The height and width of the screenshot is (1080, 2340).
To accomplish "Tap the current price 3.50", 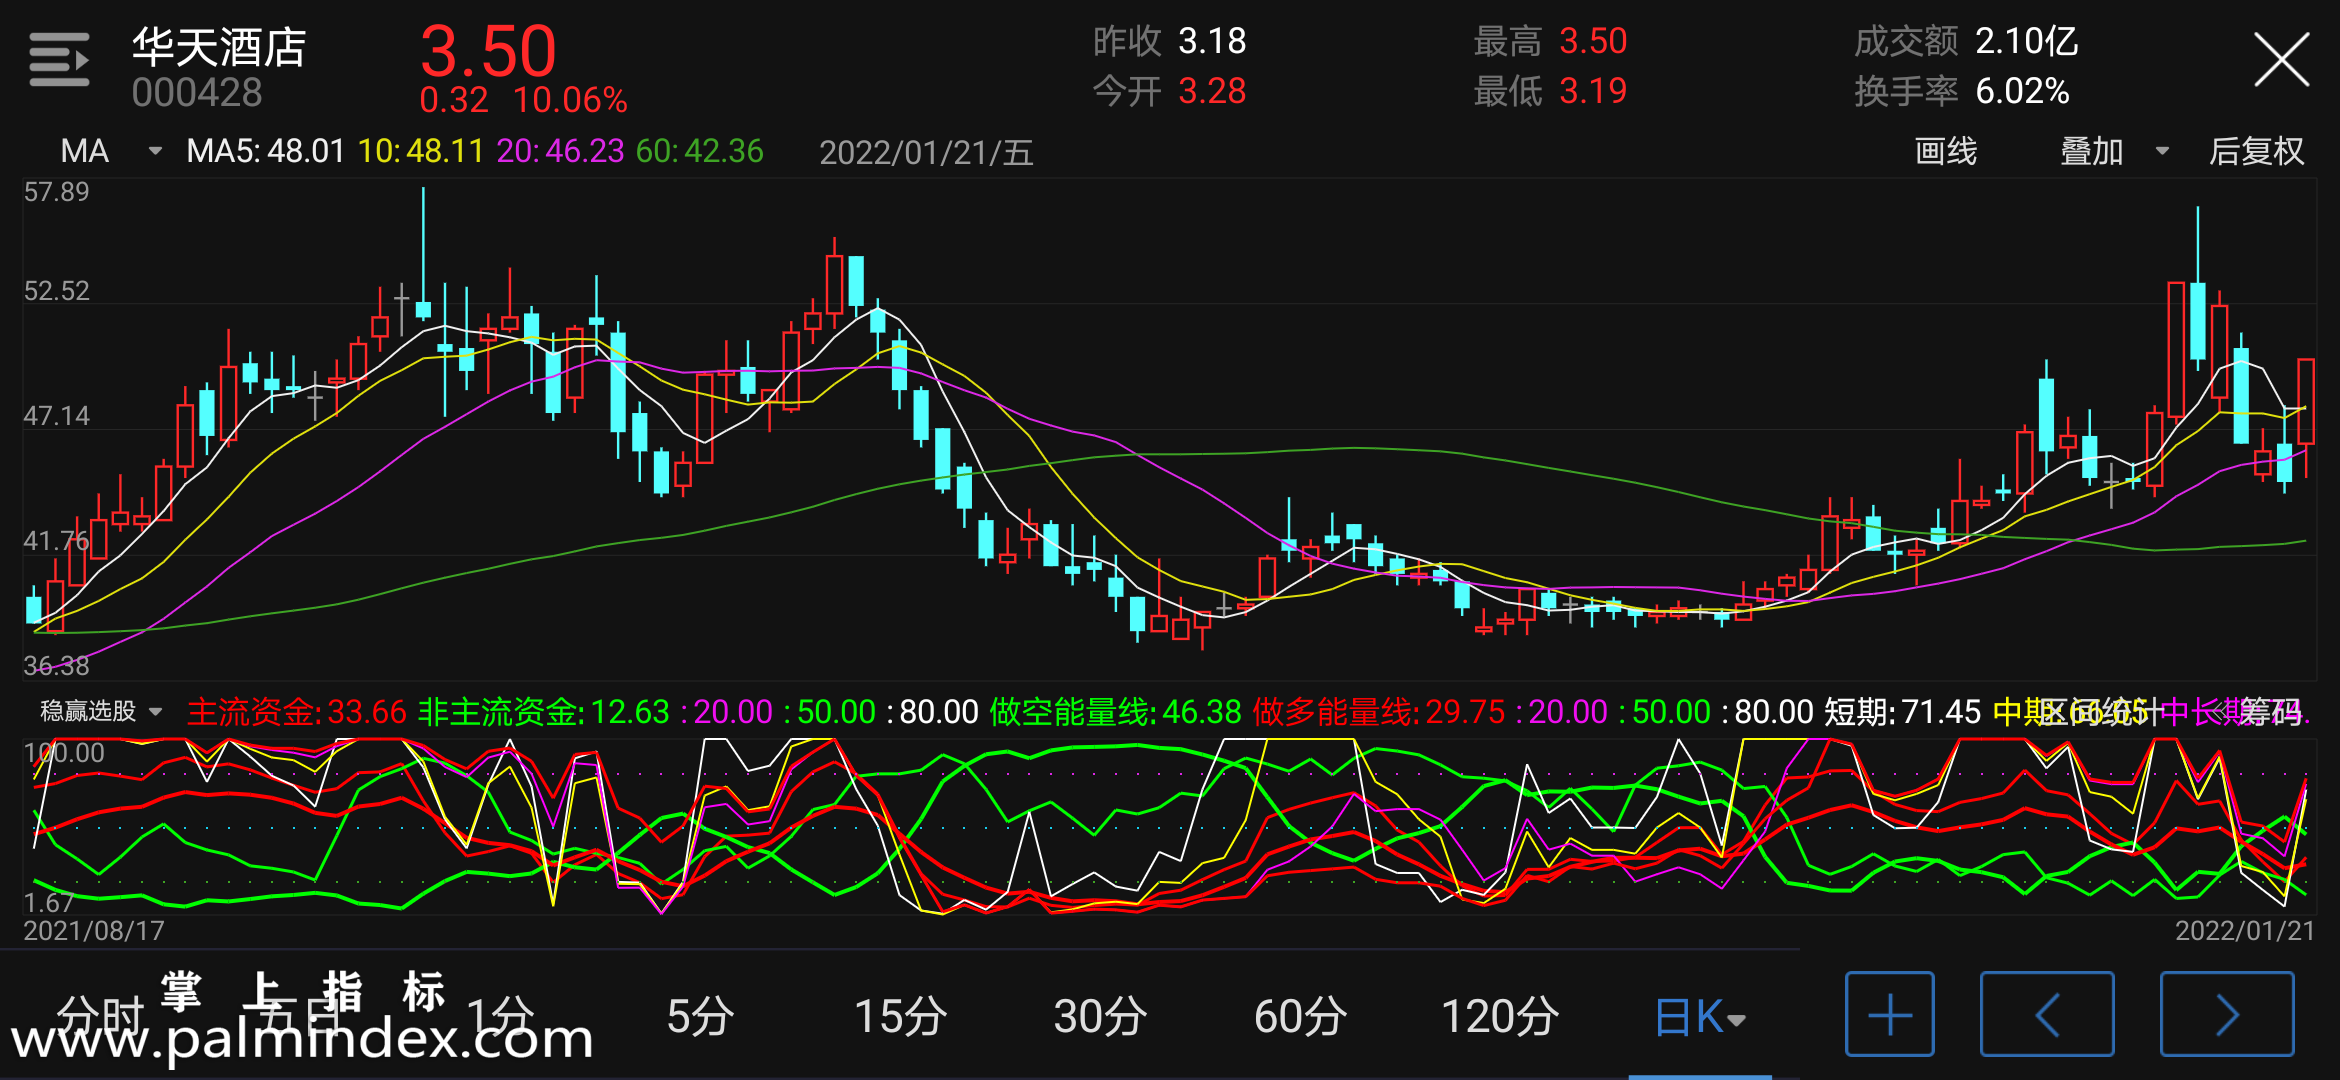I will click(x=488, y=50).
